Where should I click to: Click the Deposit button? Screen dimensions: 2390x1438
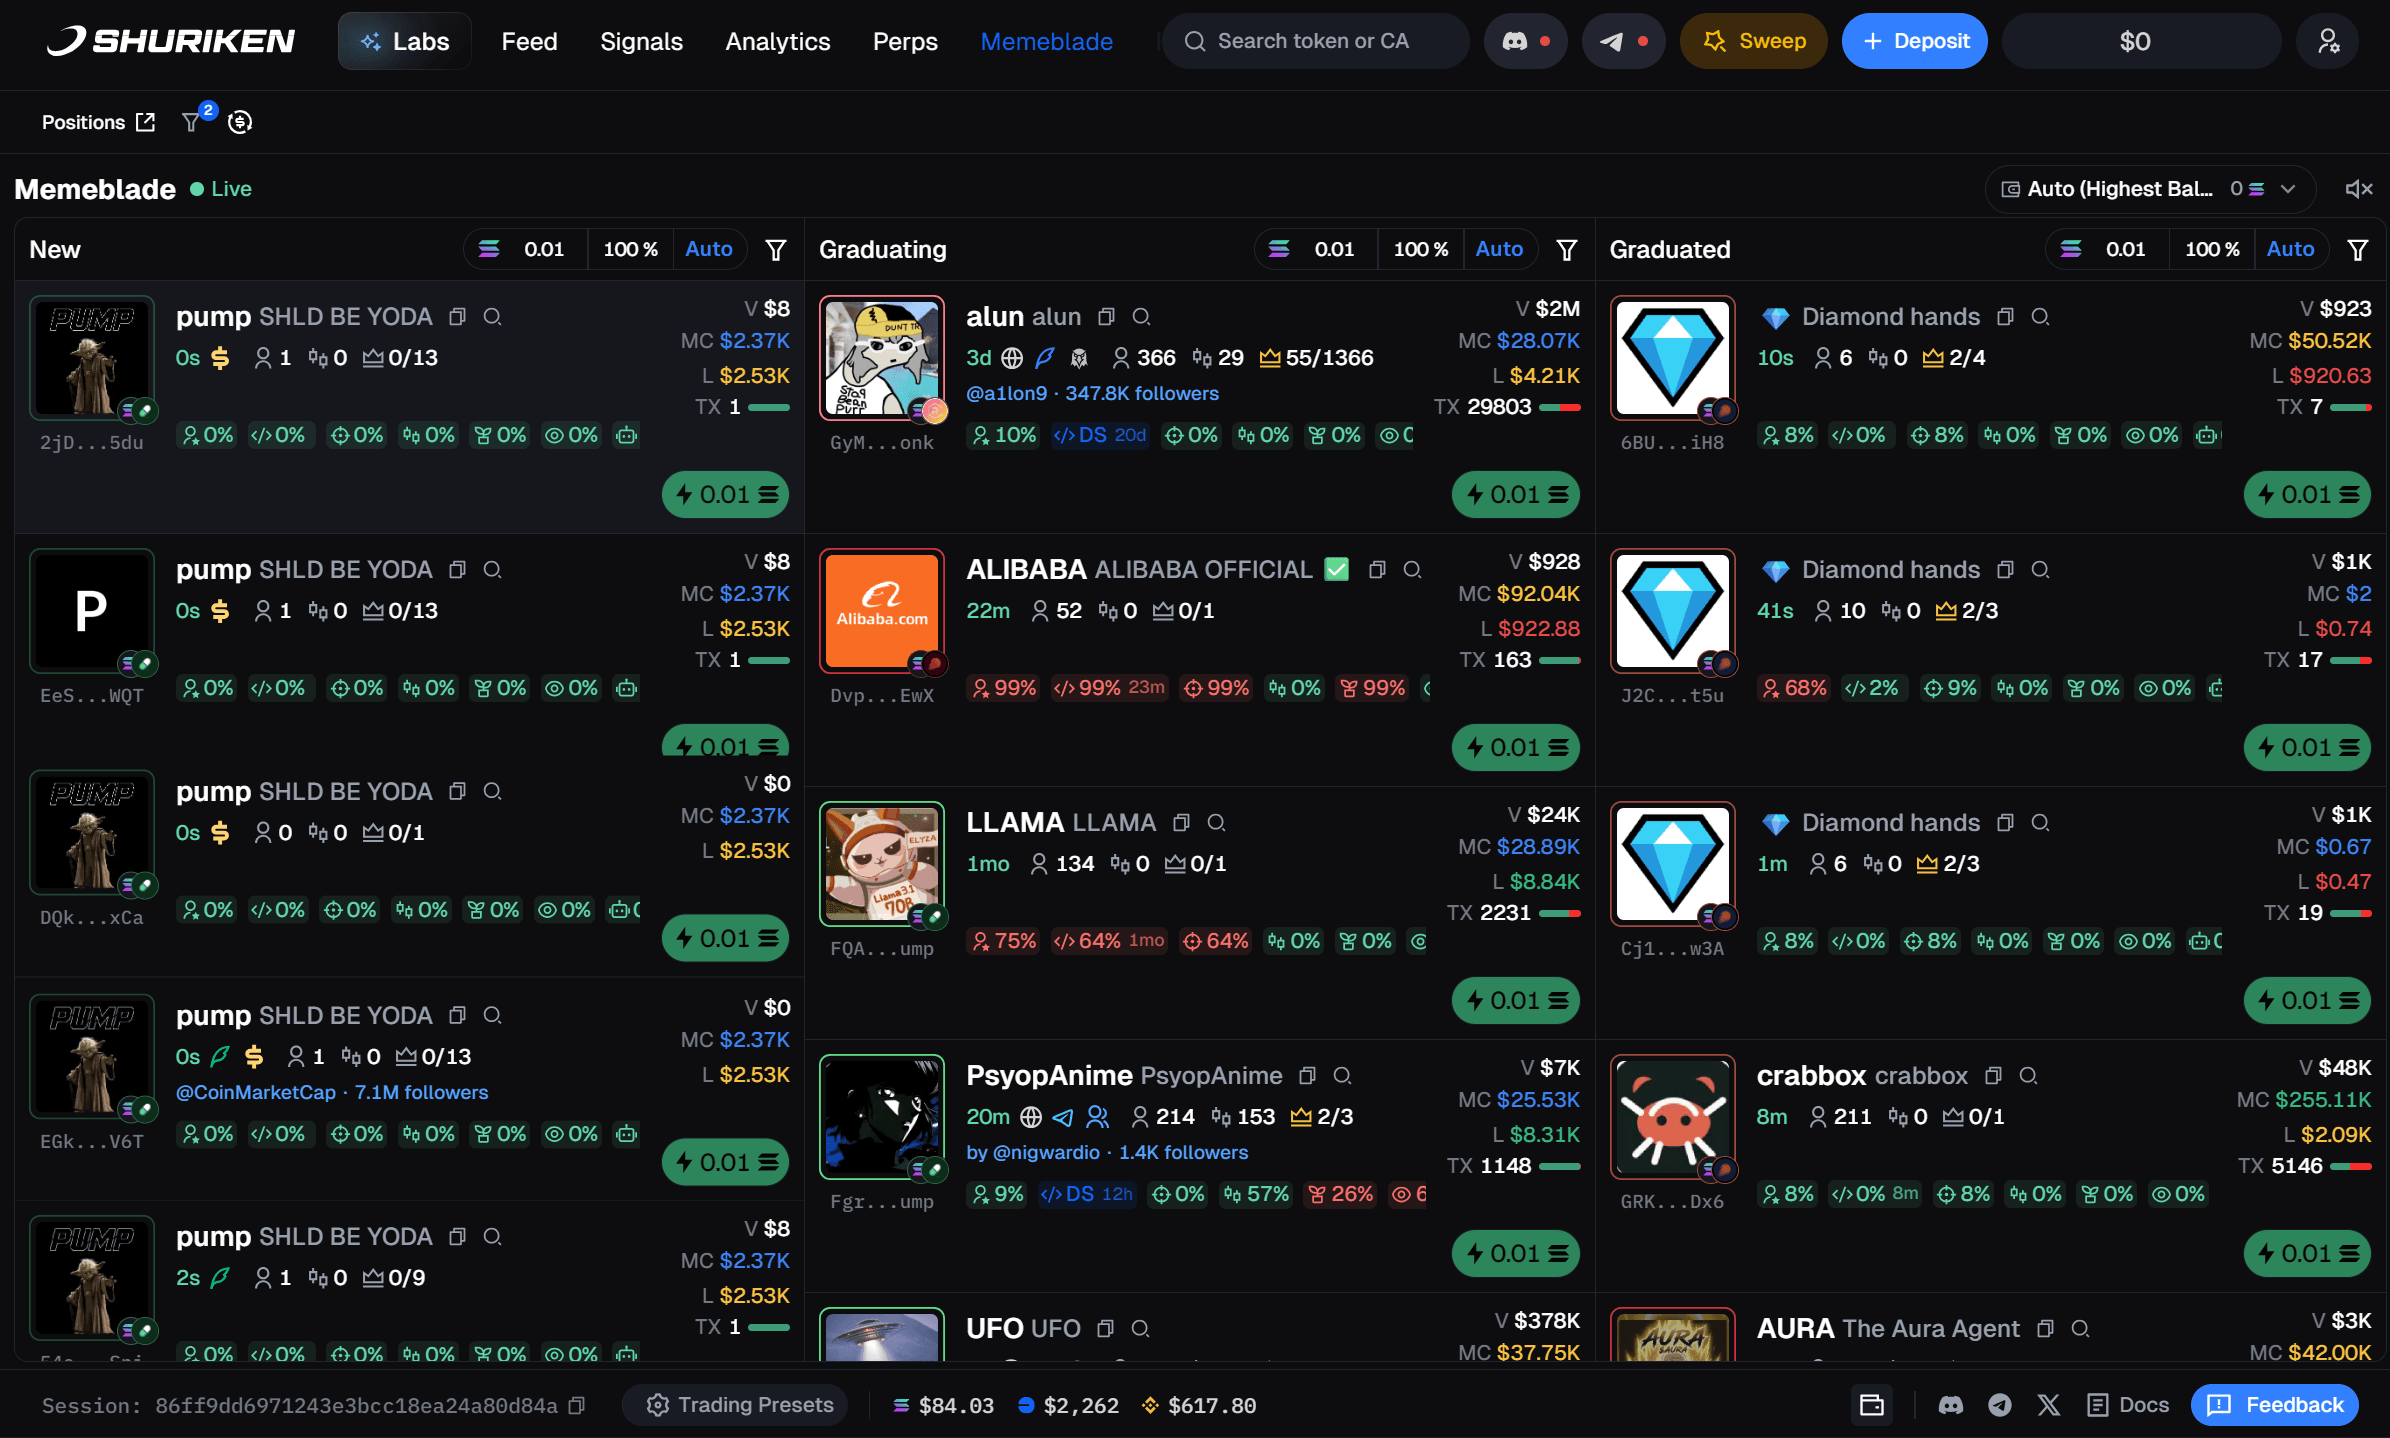(x=1915, y=41)
